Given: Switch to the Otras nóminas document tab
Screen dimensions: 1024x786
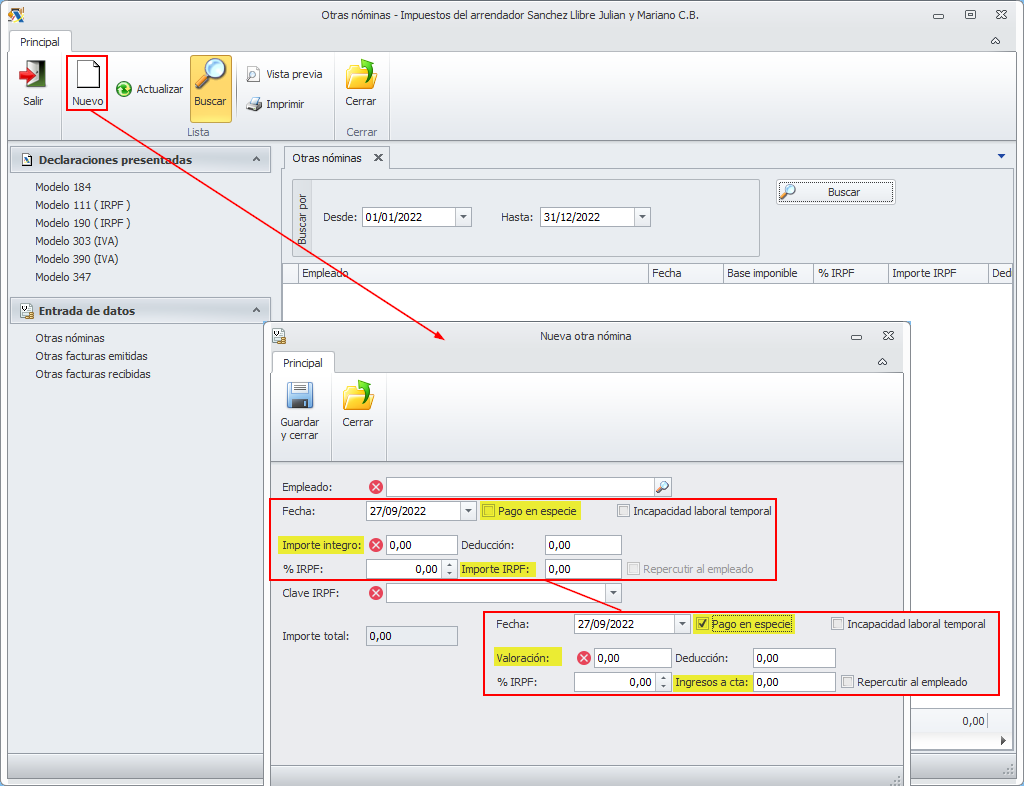Looking at the screenshot, I should (x=327, y=158).
